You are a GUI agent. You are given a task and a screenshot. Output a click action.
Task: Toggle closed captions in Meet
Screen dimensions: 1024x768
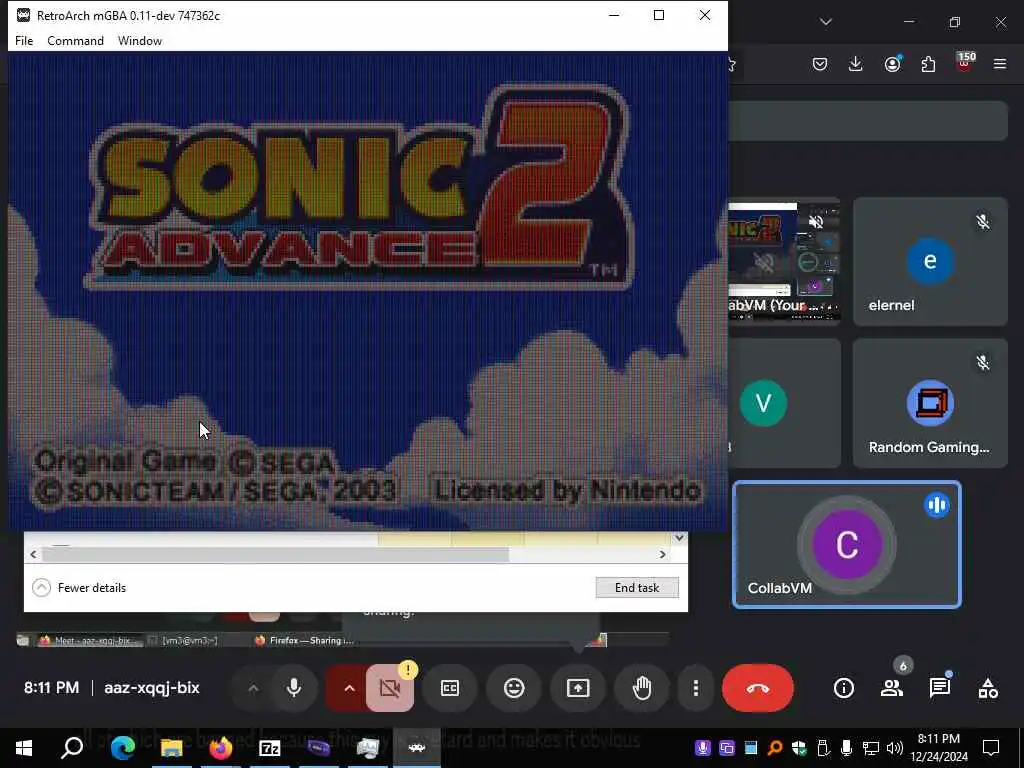click(450, 688)
